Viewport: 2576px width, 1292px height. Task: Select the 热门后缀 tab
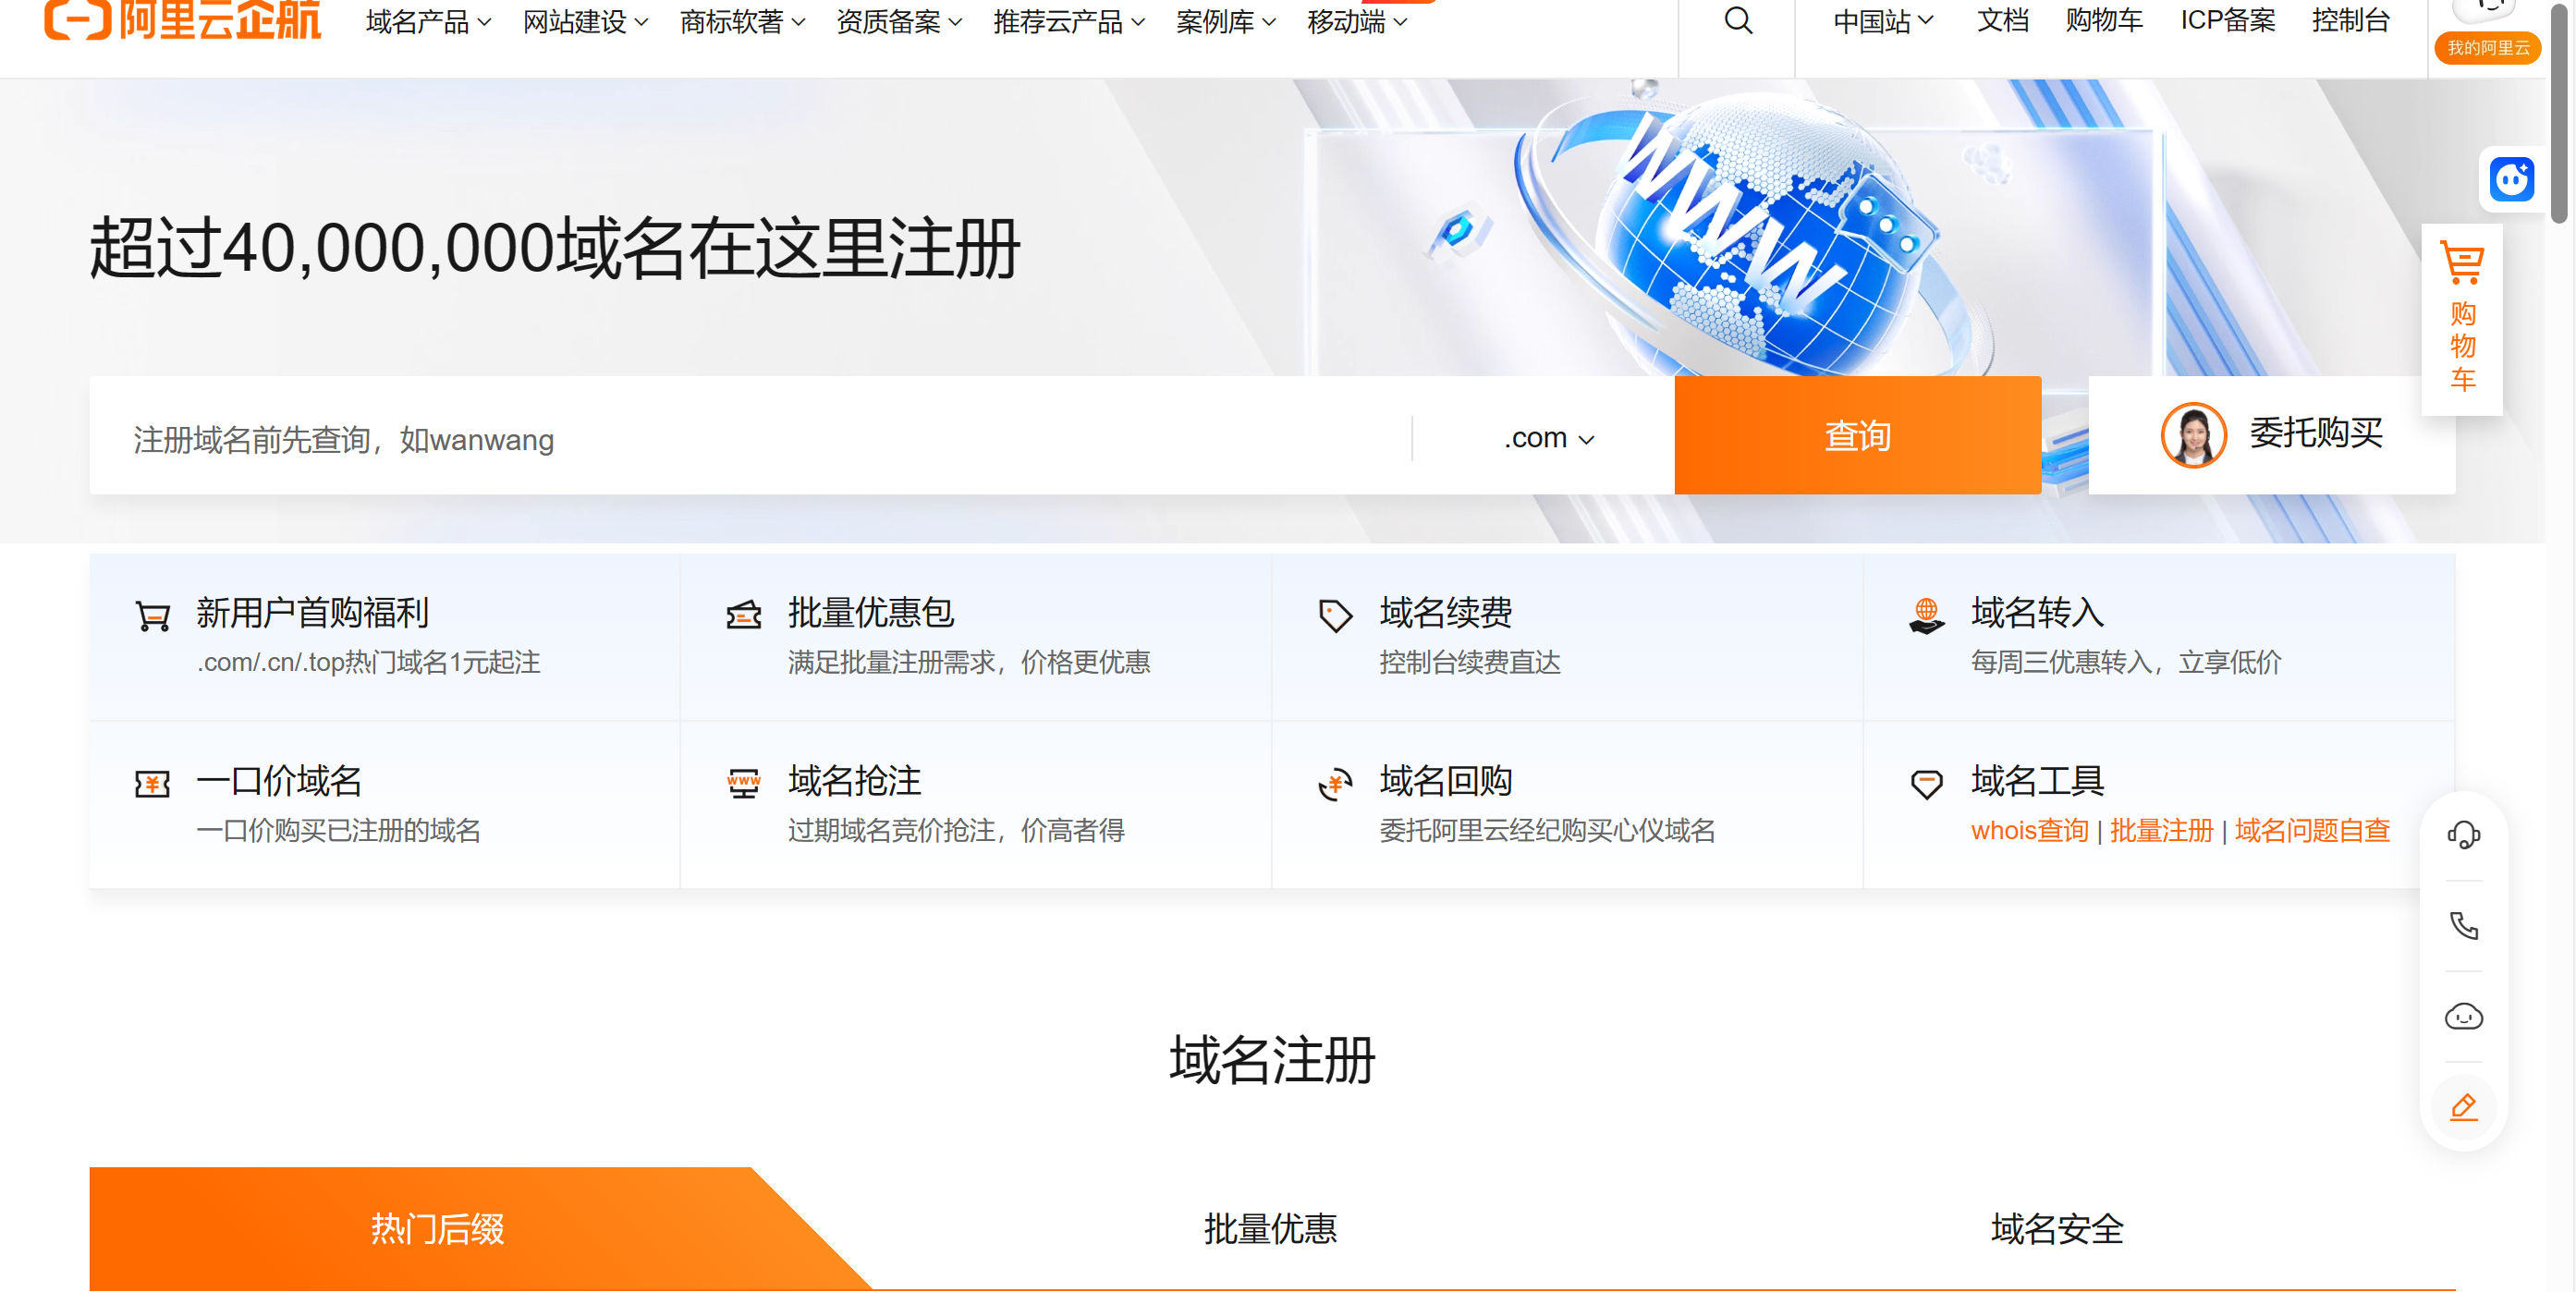438,1229
